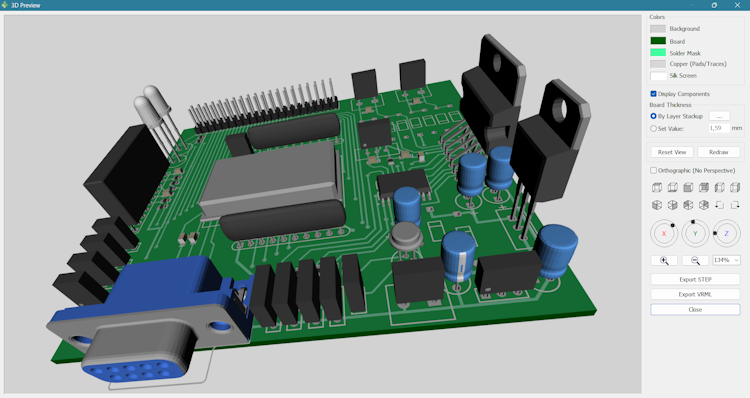Select the Set Value board thickness radio

pyautogui.click(x=653, y=128)
